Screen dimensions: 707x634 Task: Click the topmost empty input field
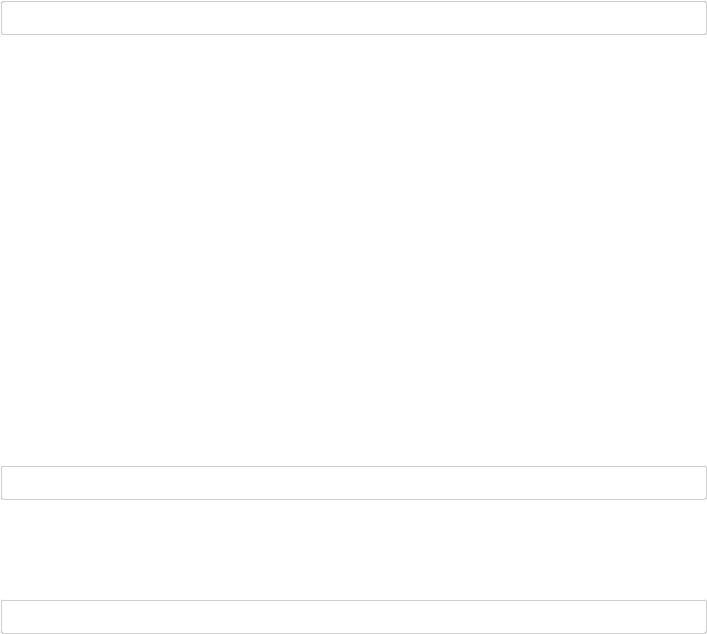point(354,18)
